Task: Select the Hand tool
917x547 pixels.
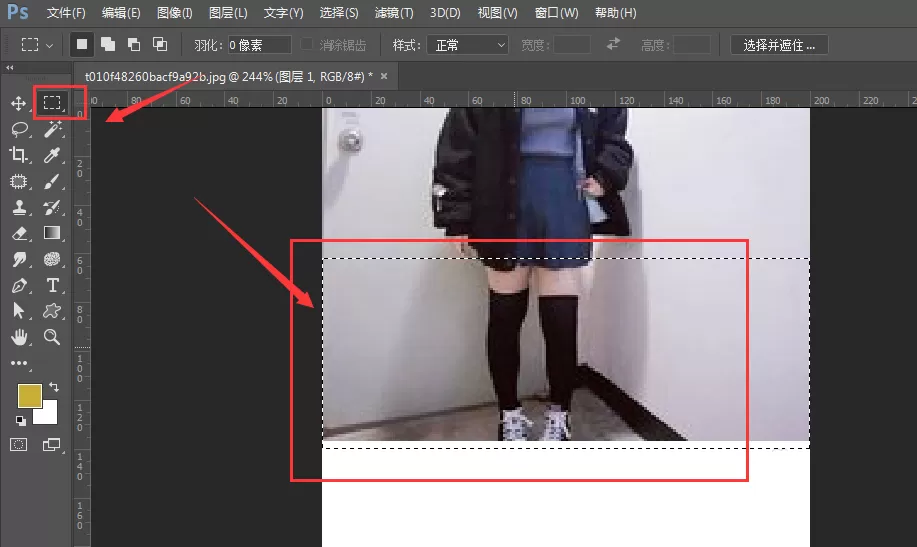Action: 19,337
